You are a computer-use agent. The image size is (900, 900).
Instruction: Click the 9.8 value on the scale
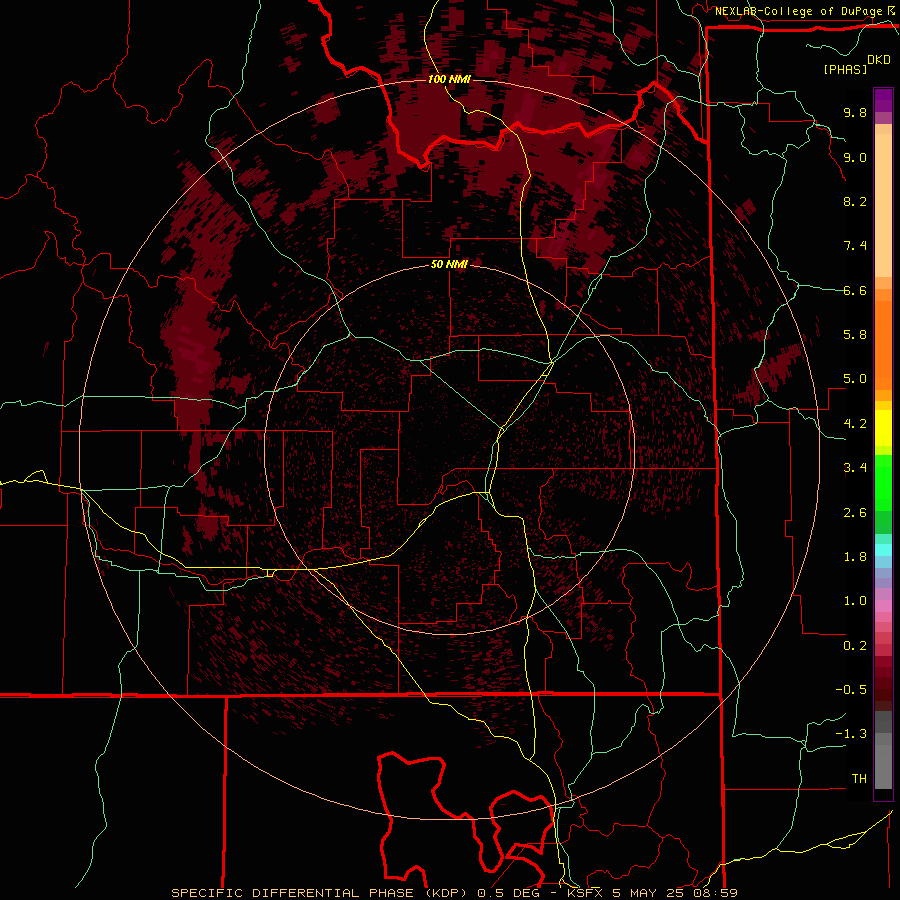(855, 112)
